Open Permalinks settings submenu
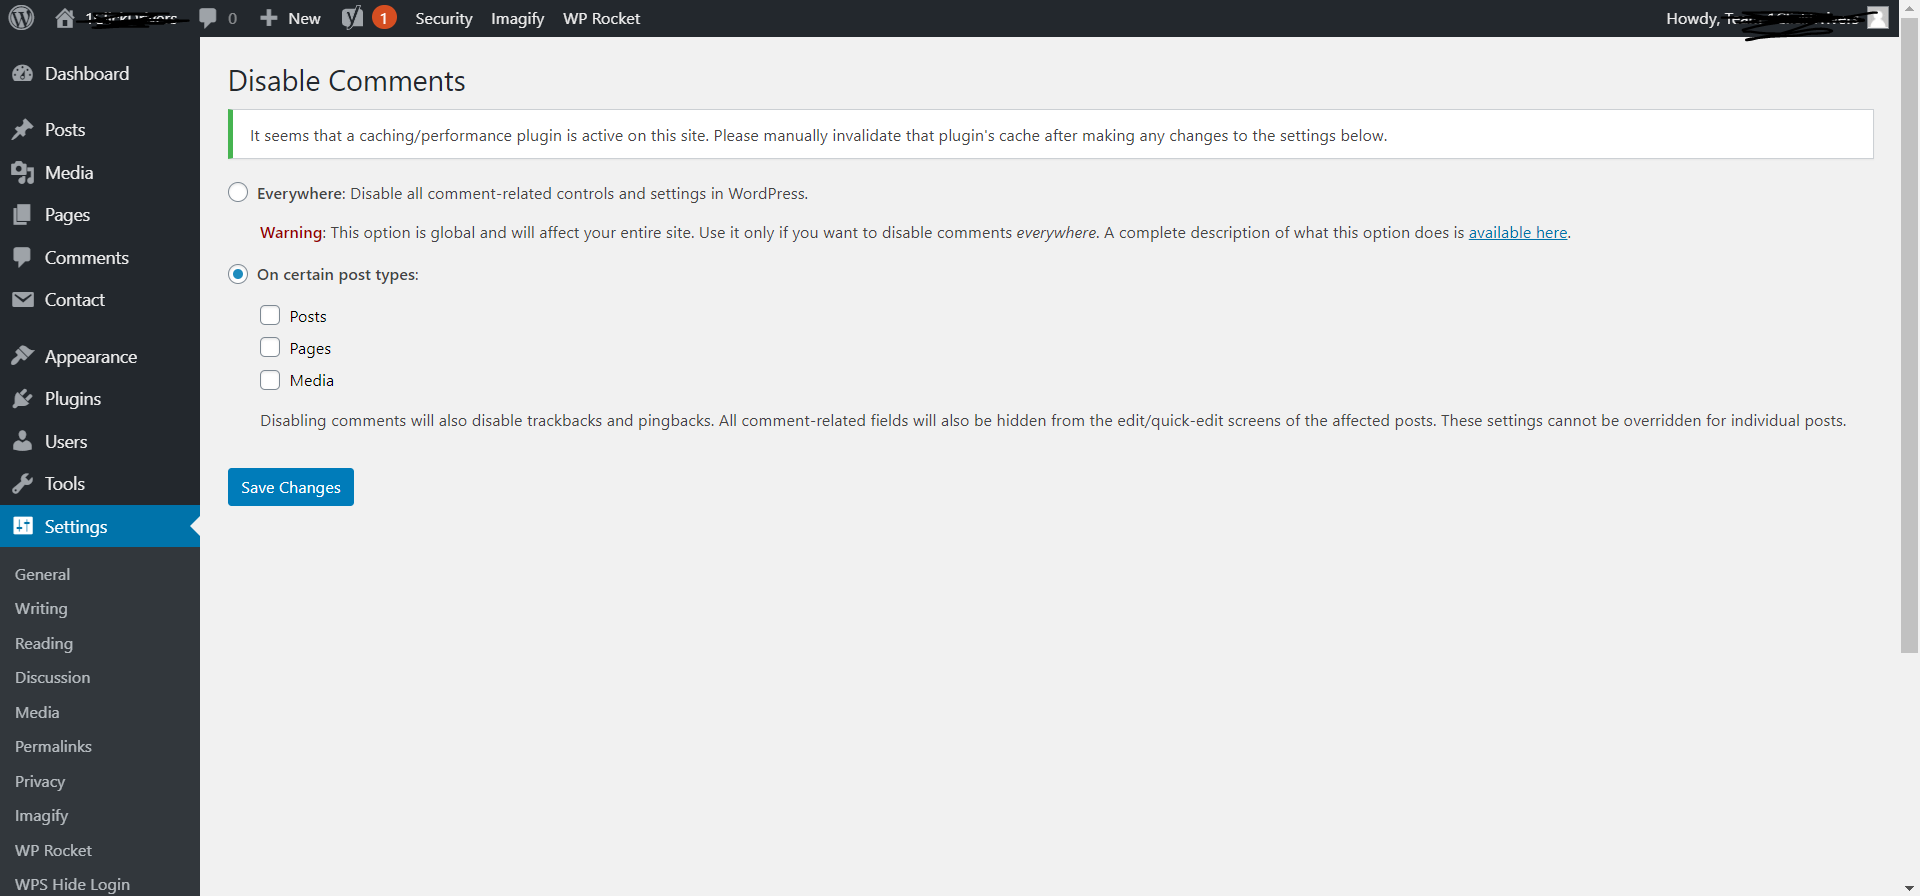 [53, 747]
